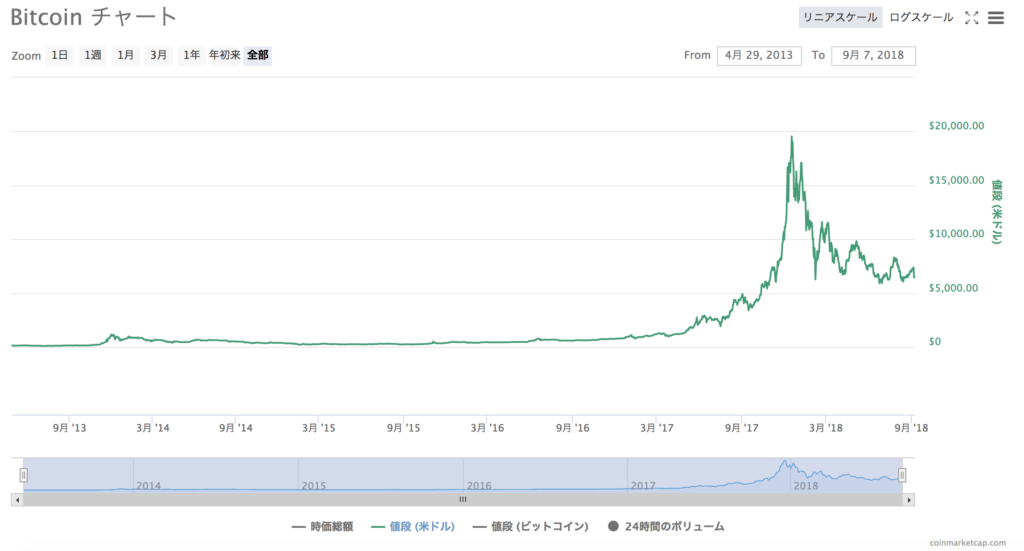Set zoom to 年初来 year-to-date
This screenshot has width=1024, height=551.
[x=225, y=55]
